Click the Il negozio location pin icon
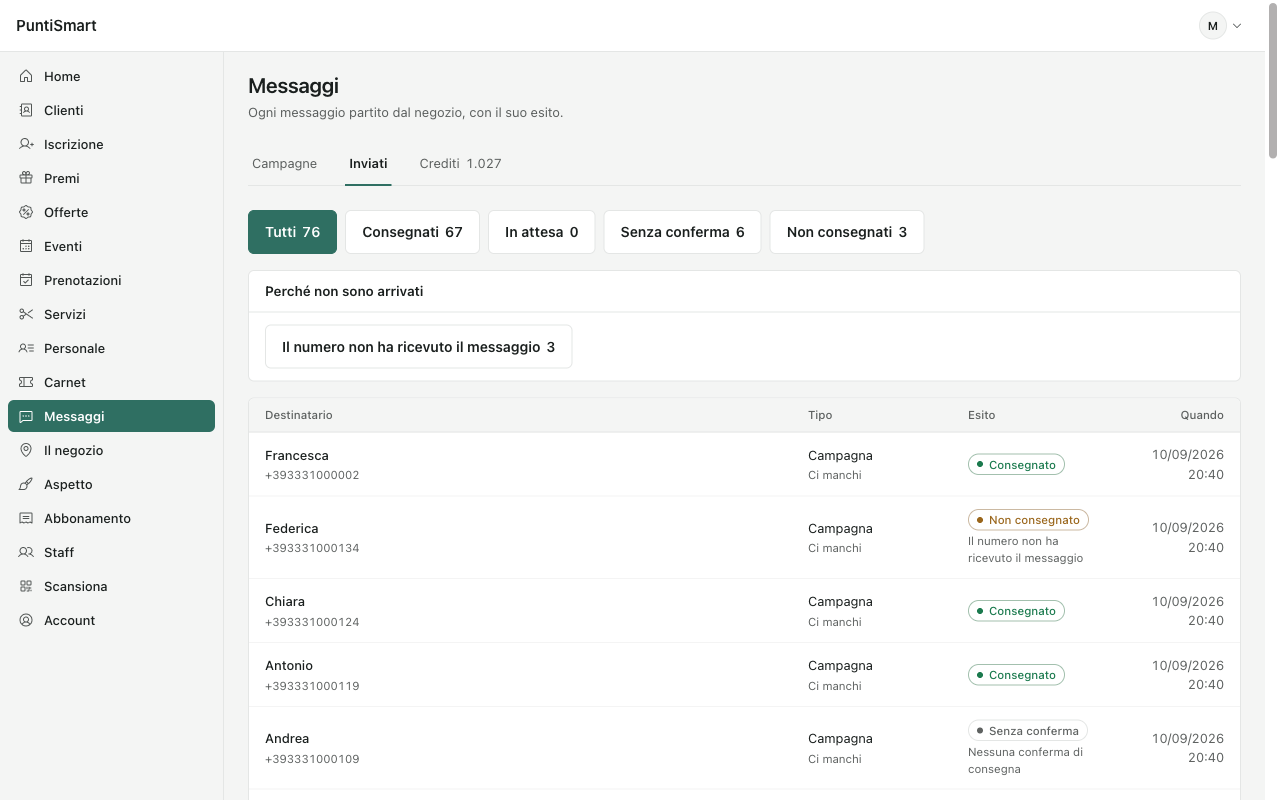This screenshot has width=1280, height=800. coord(26,450)
